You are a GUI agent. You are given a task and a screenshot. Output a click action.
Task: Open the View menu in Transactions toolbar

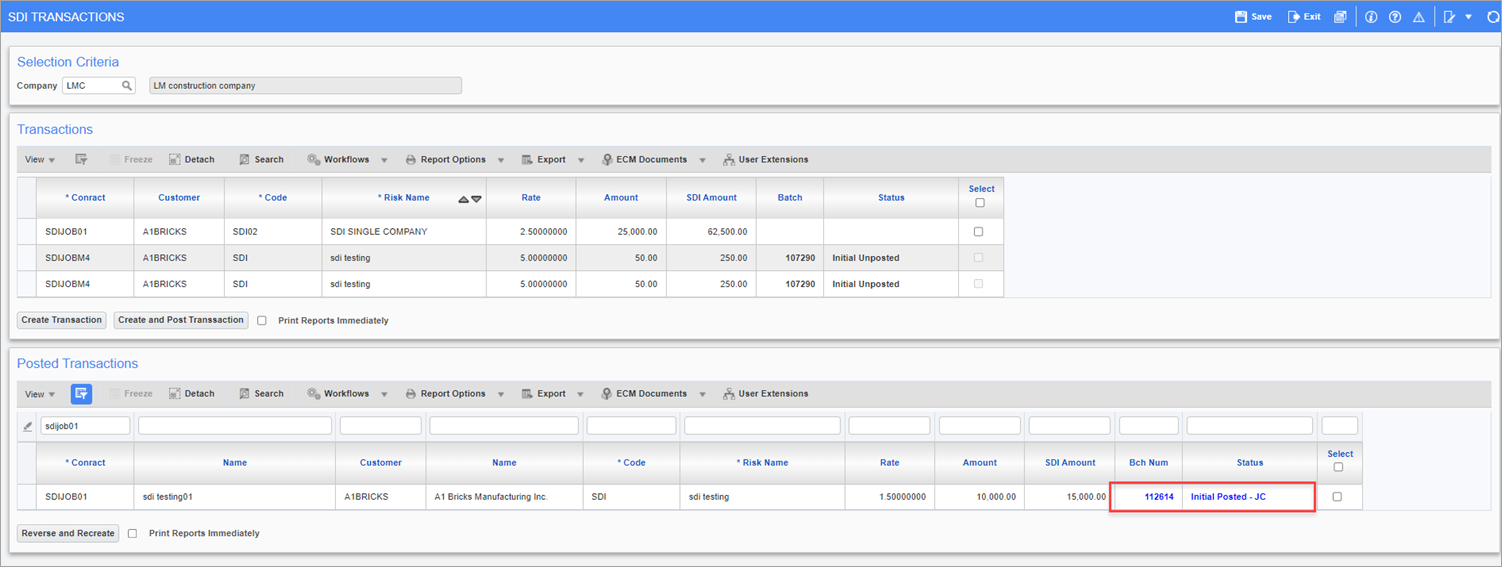pos(39,160)
